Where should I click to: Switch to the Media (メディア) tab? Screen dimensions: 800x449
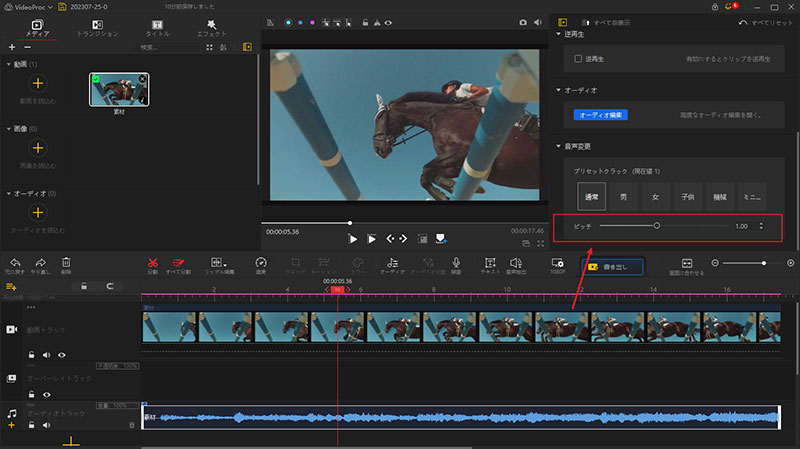(37, 28)
